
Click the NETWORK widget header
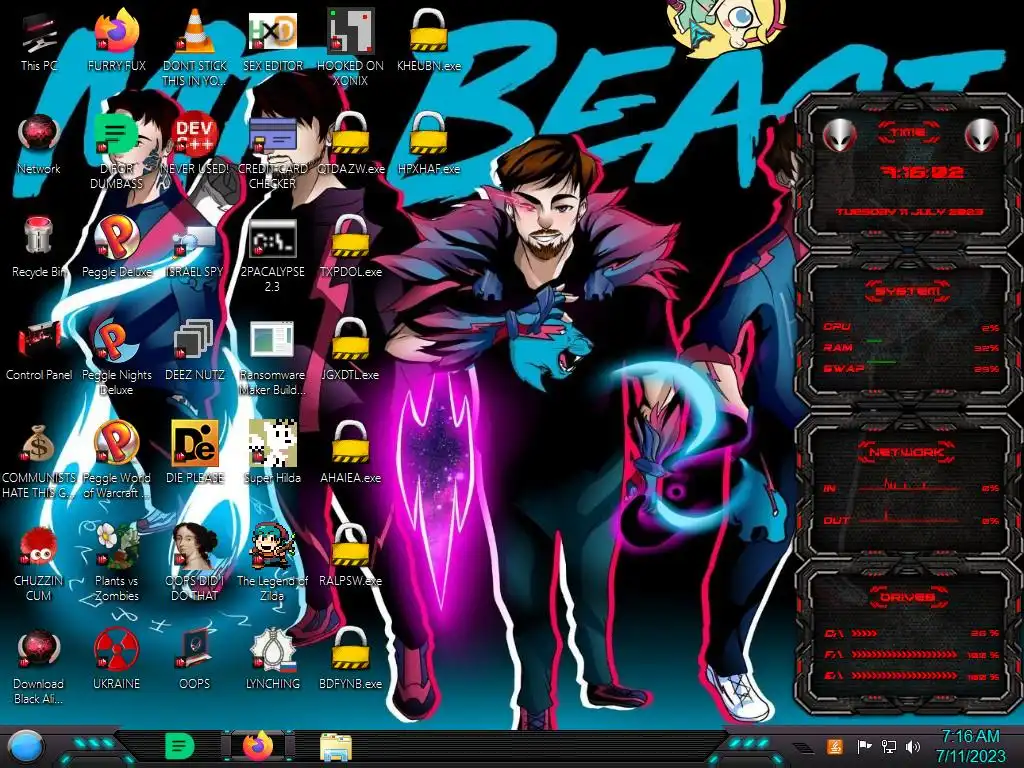click(x=907, y=452)
